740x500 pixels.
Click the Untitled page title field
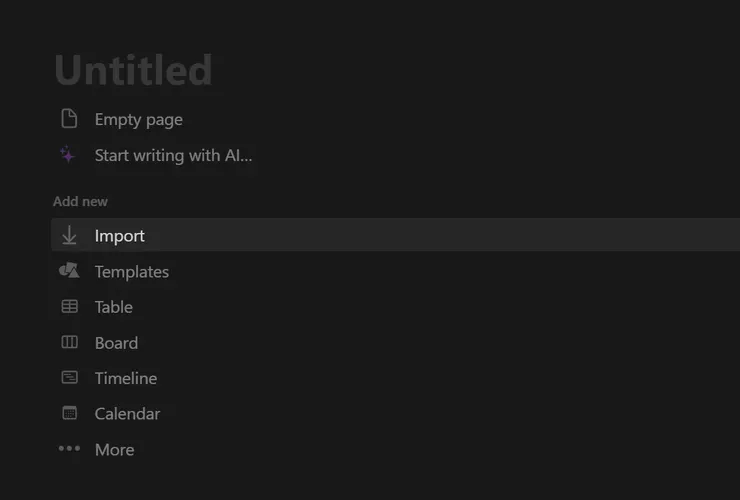pos(133,70)
